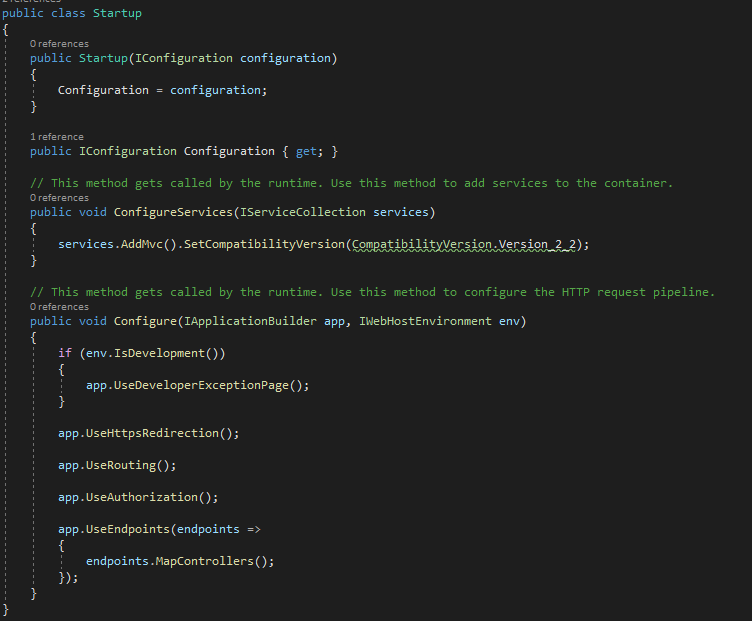This screenshot has width=752, height=621.
Task: Click the 'UseRouting' method call
Action: pyautogui.click(x=121, y=466)
